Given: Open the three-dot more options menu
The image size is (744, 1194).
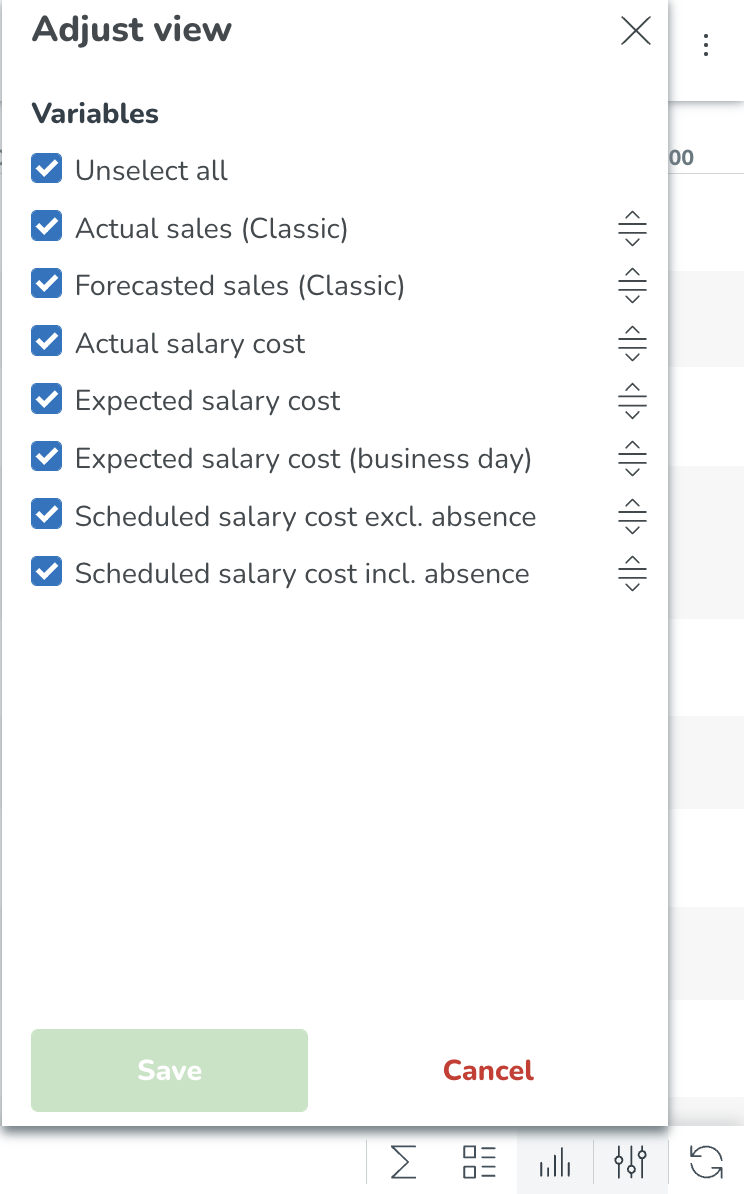Looking at the screenshot, I should tap(706, 45).
